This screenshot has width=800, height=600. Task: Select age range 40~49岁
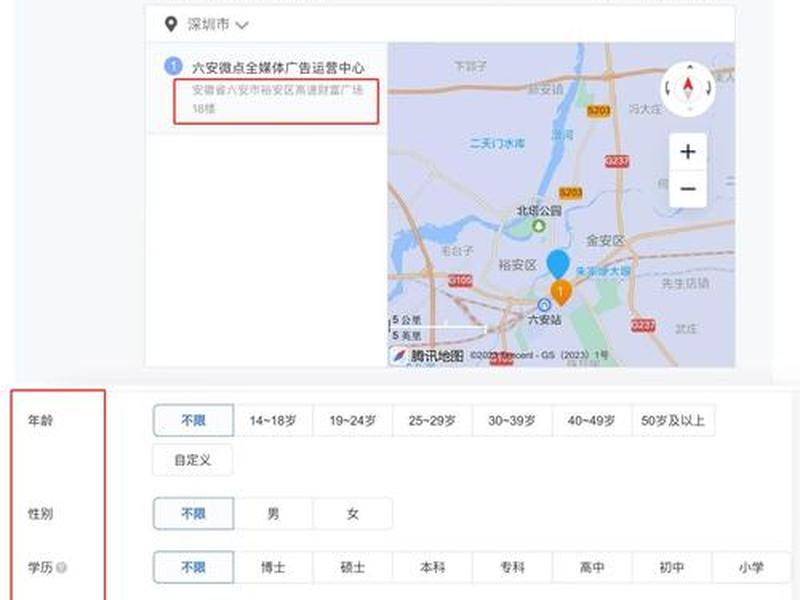tap(591, 420)
